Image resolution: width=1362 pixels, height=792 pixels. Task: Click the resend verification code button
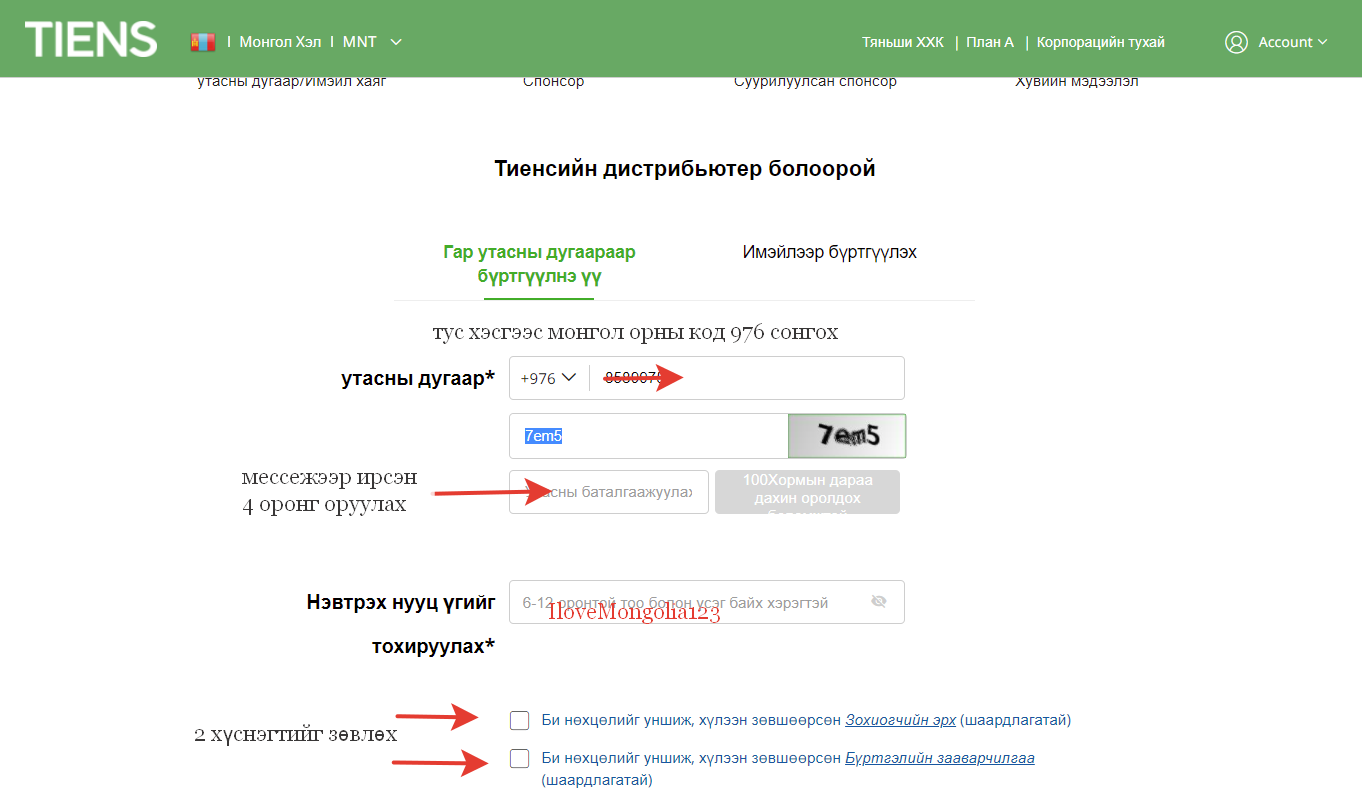[x=807, y=492]
